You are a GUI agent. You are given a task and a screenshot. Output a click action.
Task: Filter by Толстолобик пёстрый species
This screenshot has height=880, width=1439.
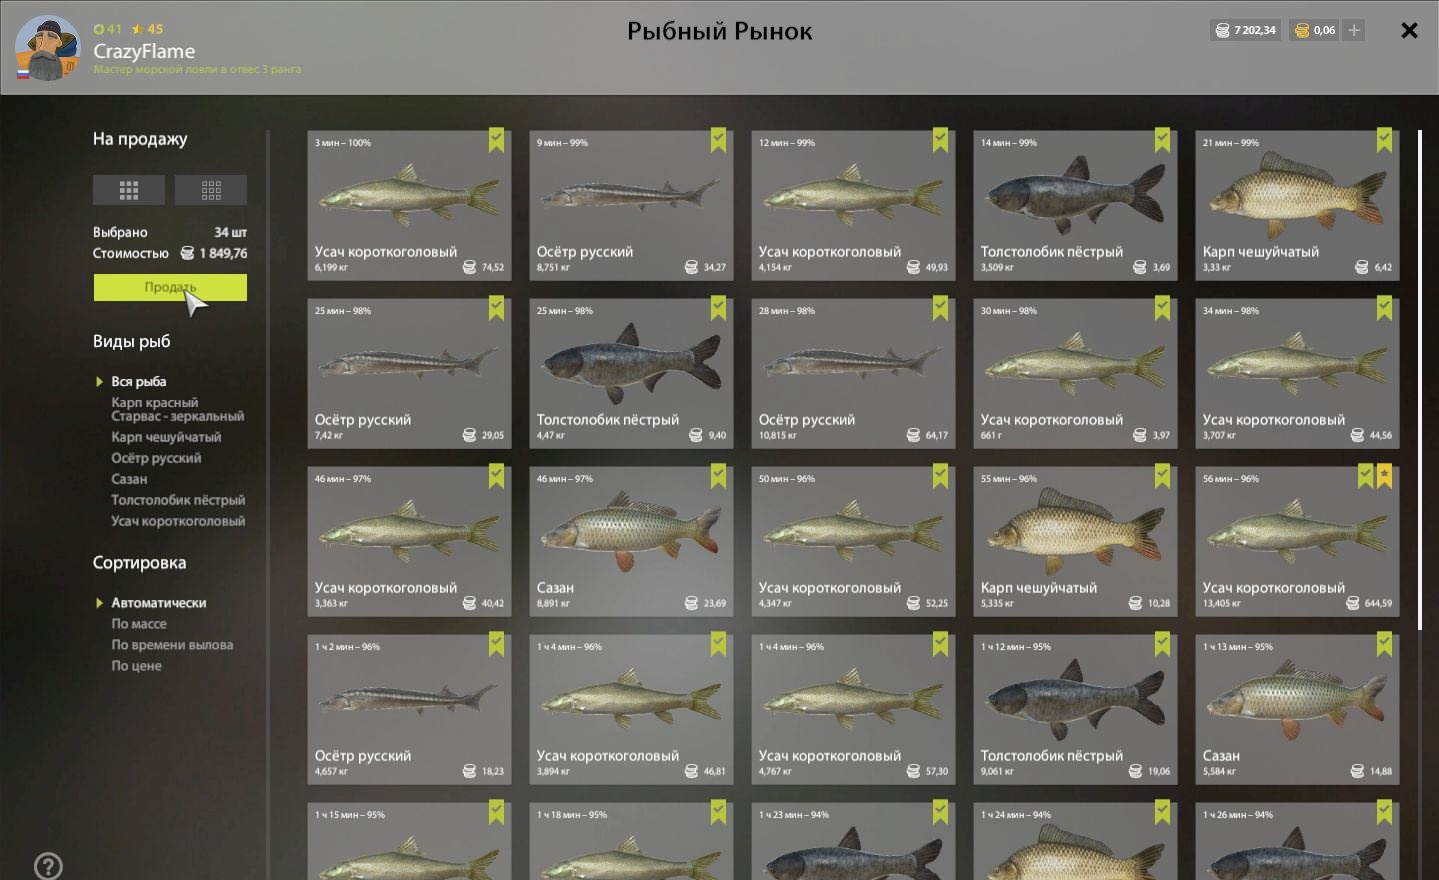178,500
